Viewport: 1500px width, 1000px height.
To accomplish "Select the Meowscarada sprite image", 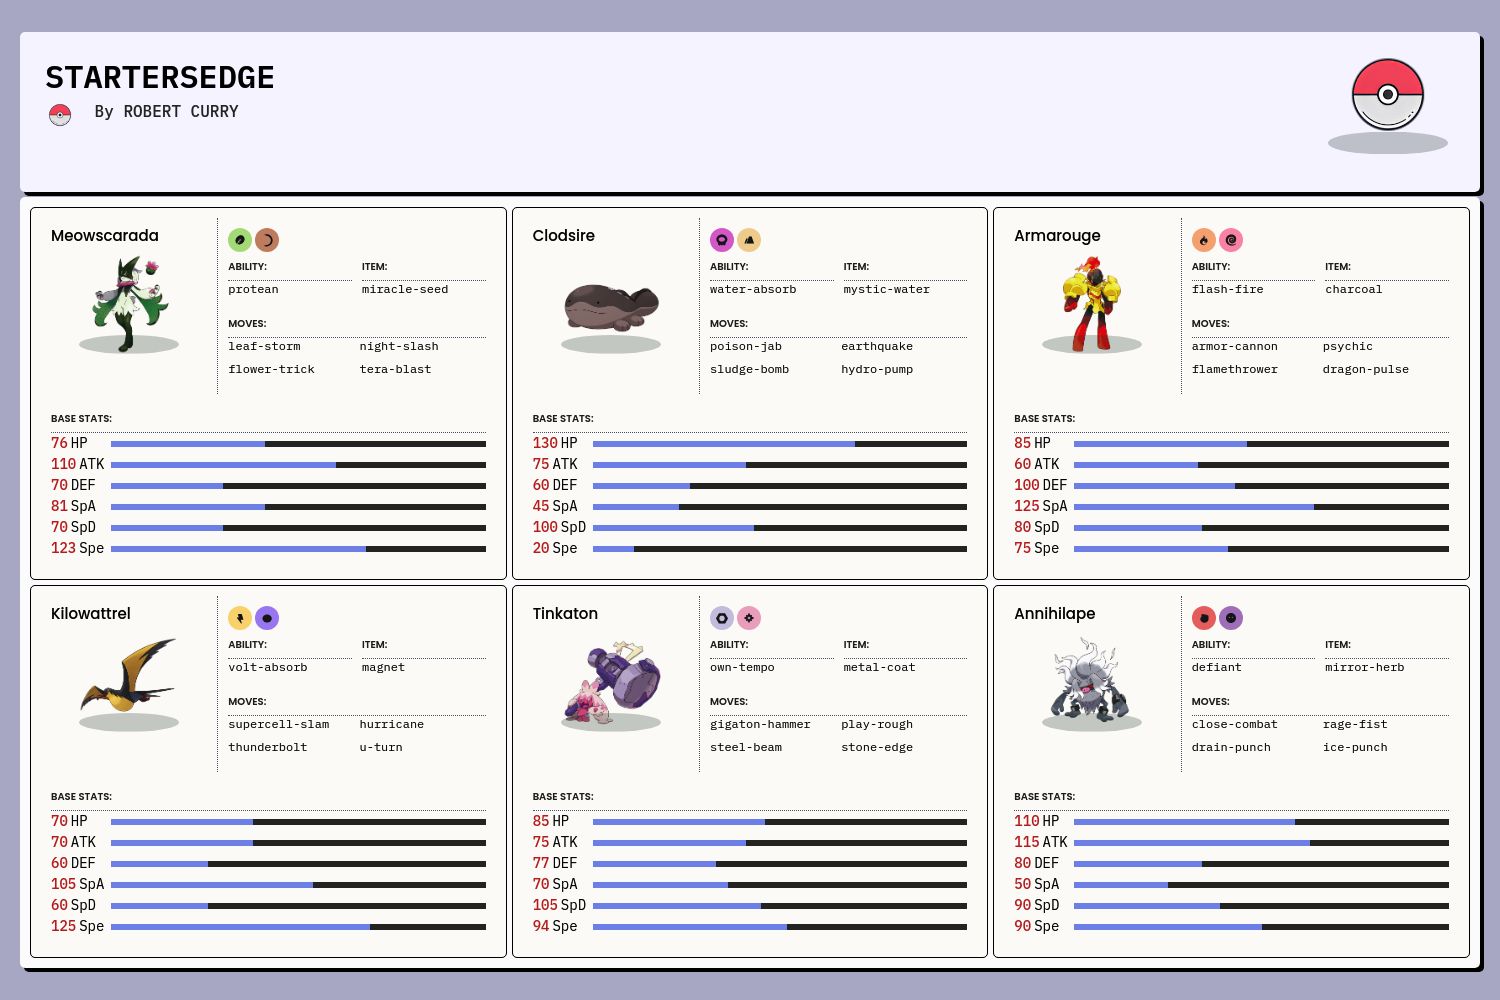I will click(x=129, y=304).
